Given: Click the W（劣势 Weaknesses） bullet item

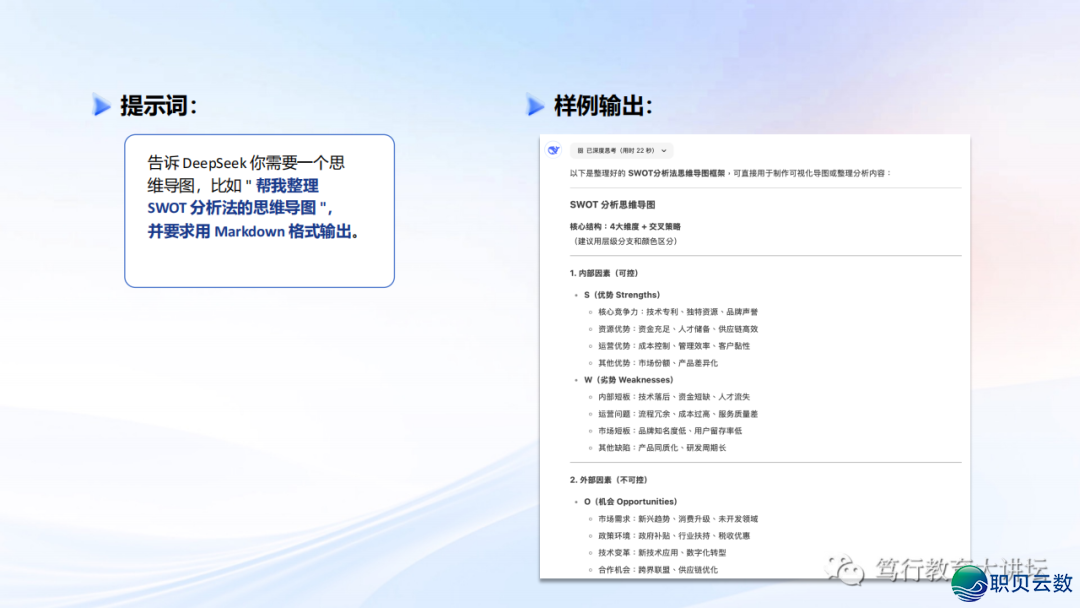Looking at the screenshot, I should (x=629, y=380).
